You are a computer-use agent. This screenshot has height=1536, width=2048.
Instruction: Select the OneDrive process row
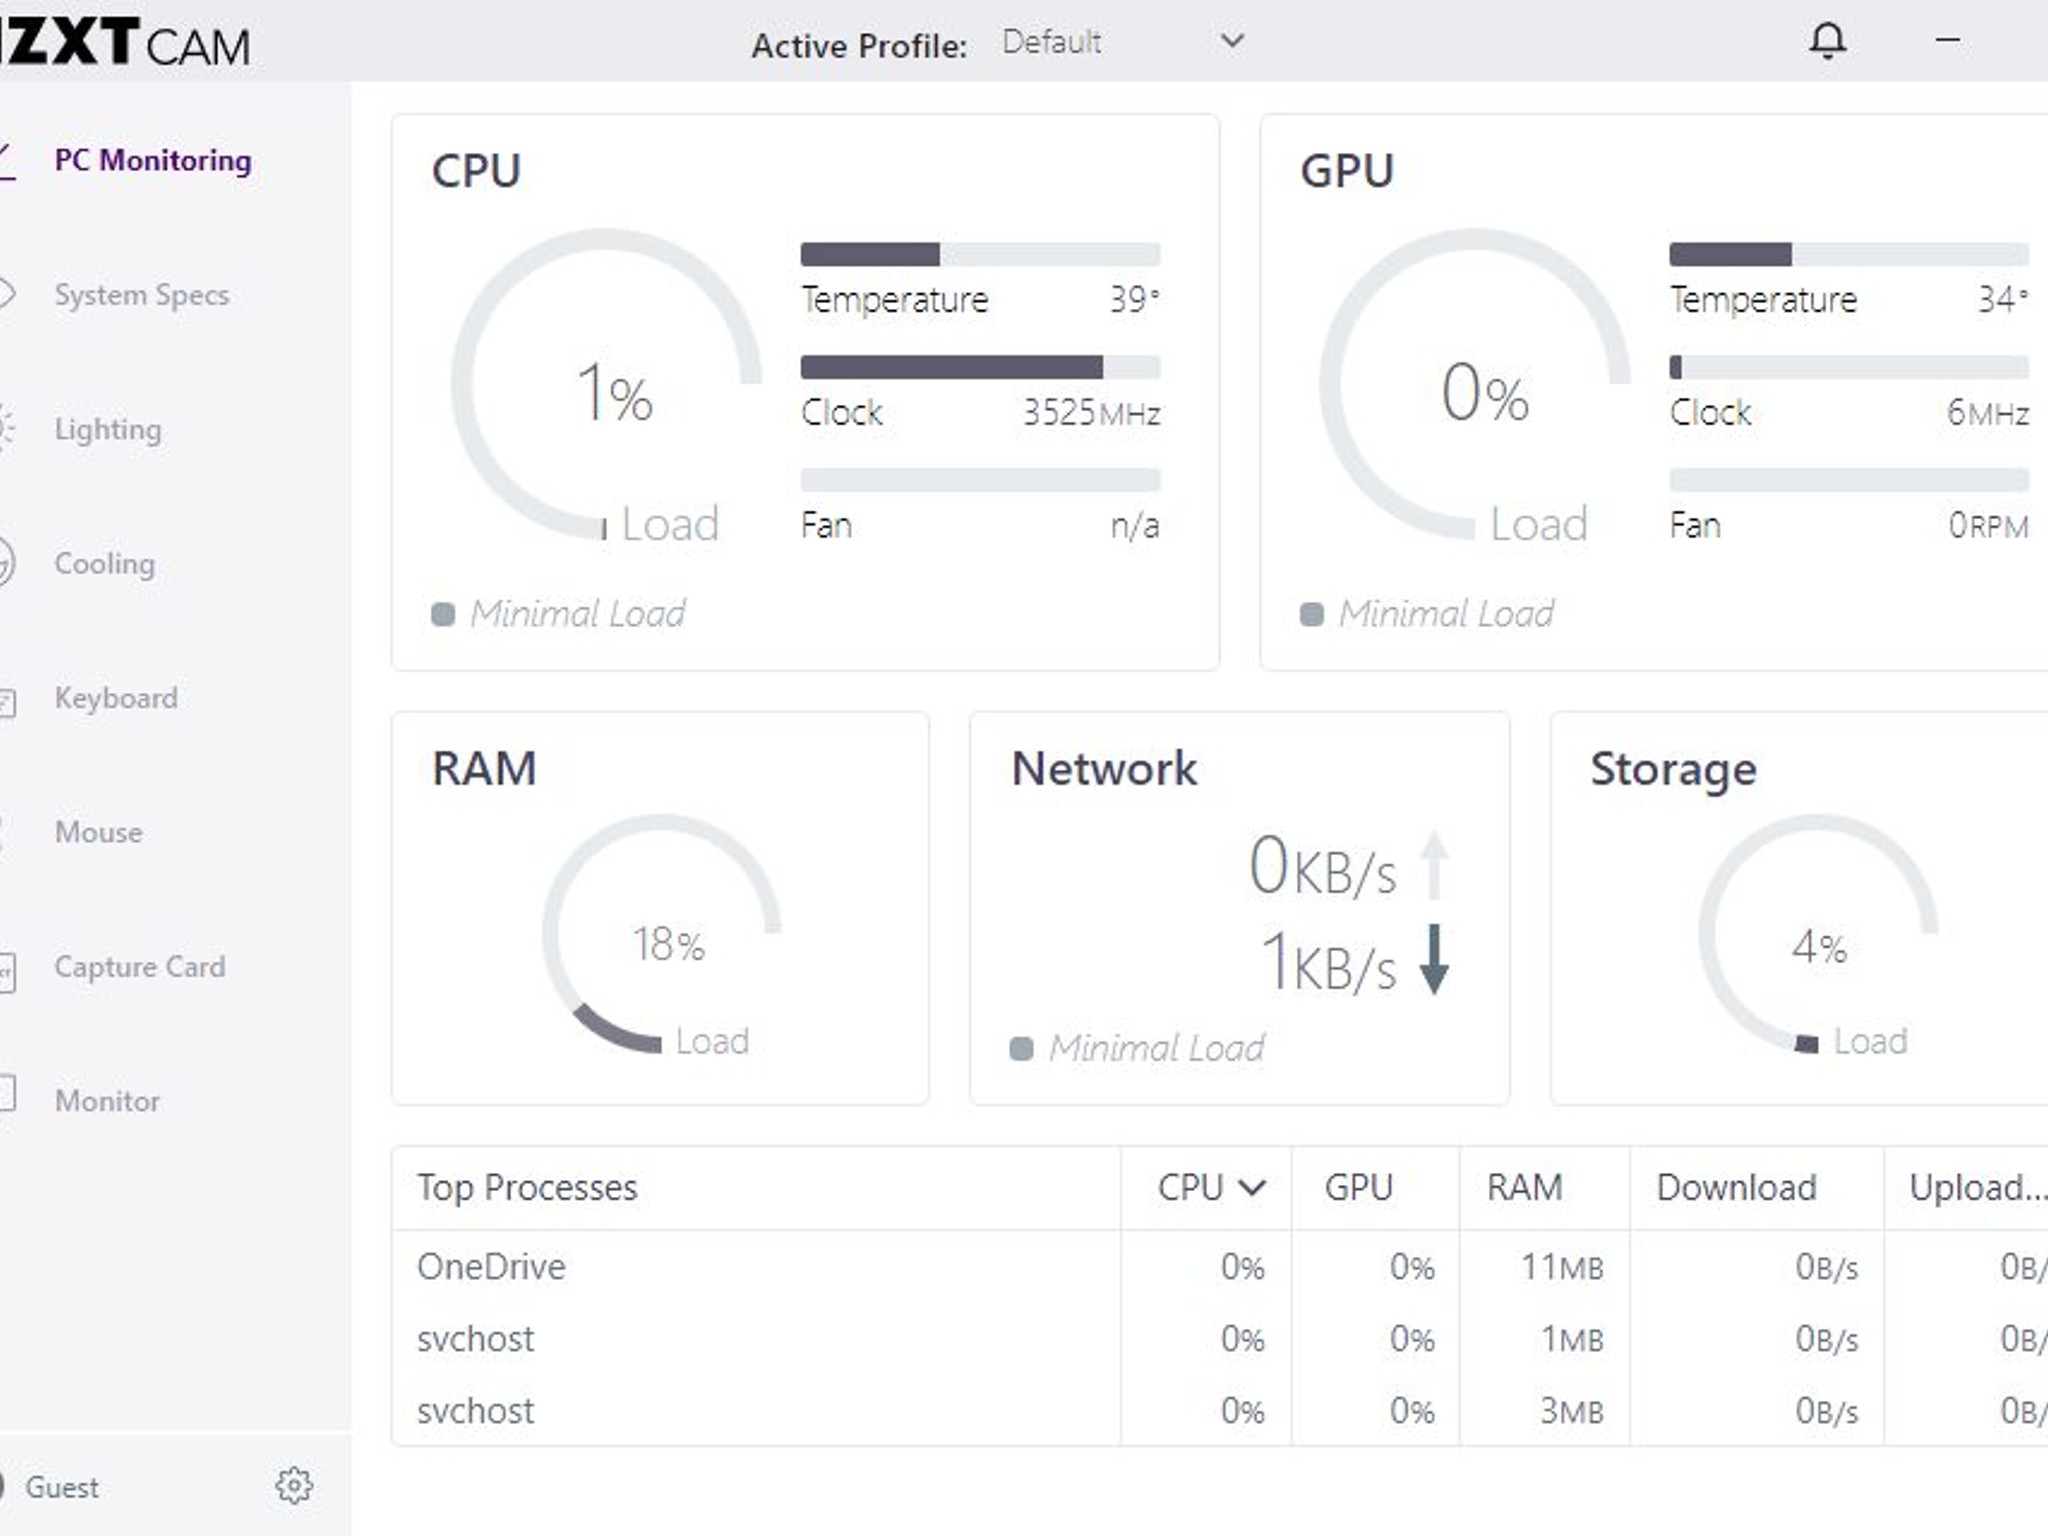(491, 1267)
